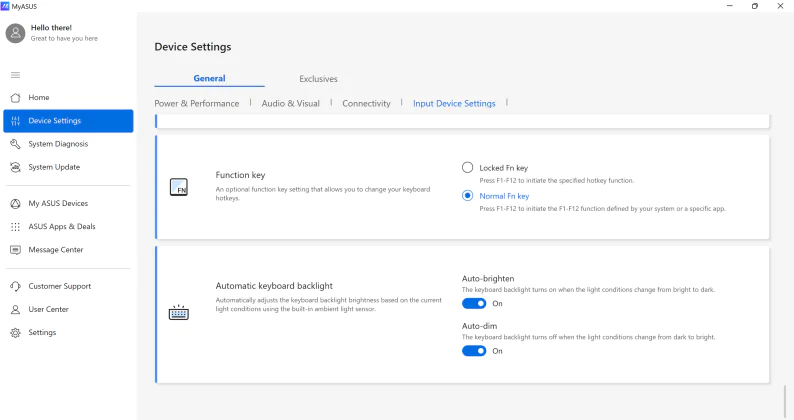Screen dimensions: 794x420
Task: Click the FN Function key icon
Action: [179, 187]
